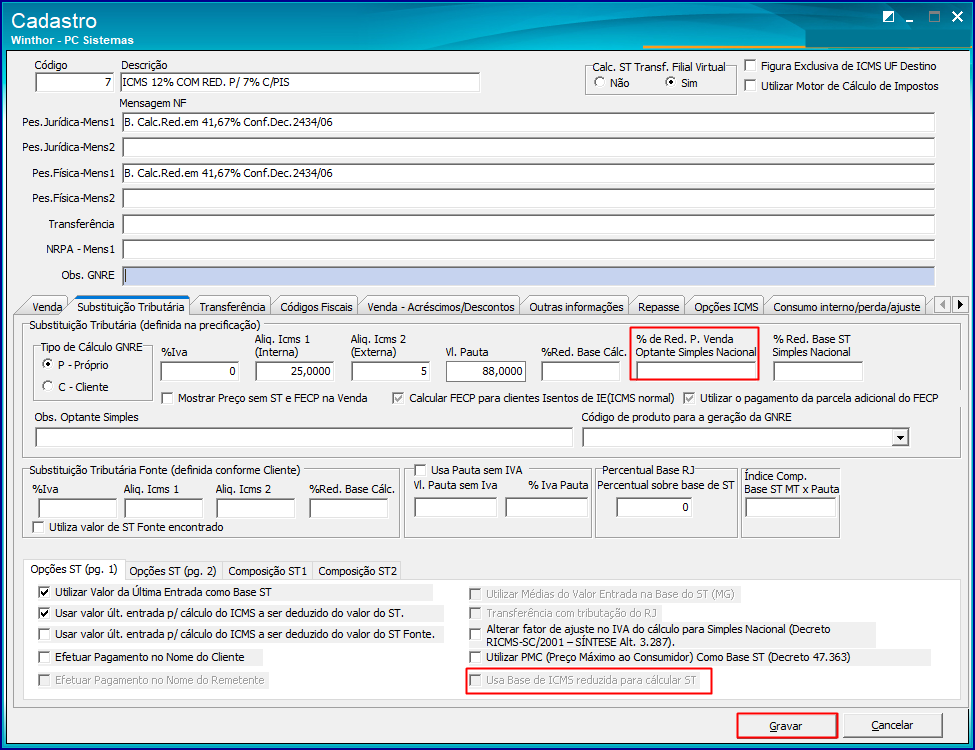Click the NRPA - Mens1 field
975x750 pixels.
tap(529, 249)
